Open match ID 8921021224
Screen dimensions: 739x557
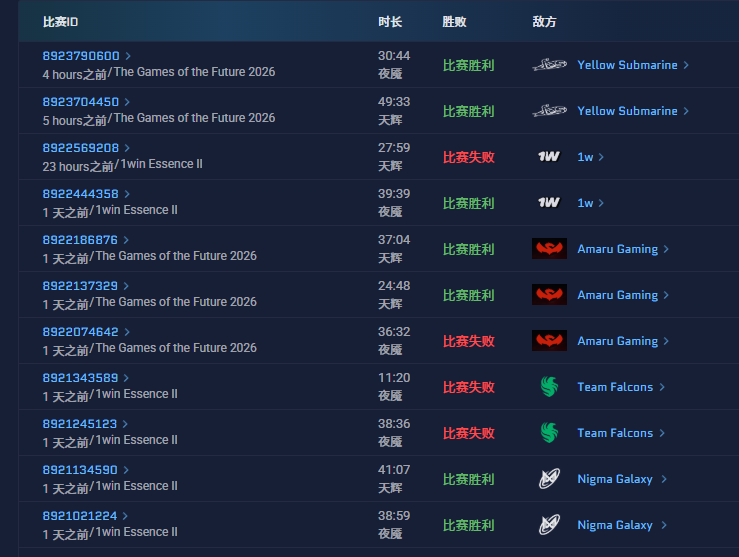80,516
